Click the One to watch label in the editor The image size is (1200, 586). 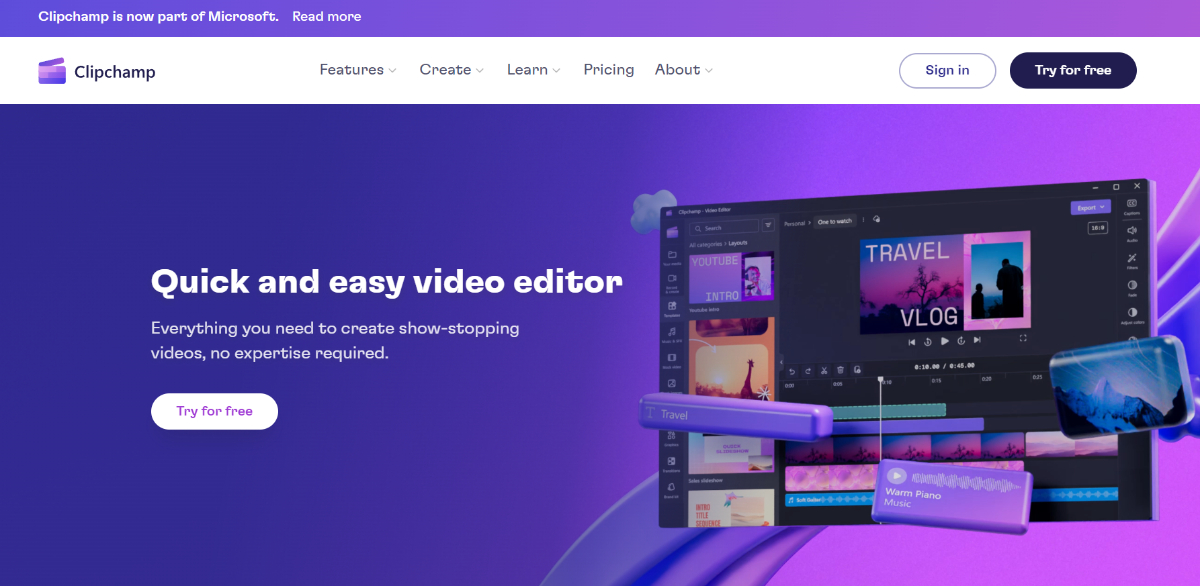[834, 221]
